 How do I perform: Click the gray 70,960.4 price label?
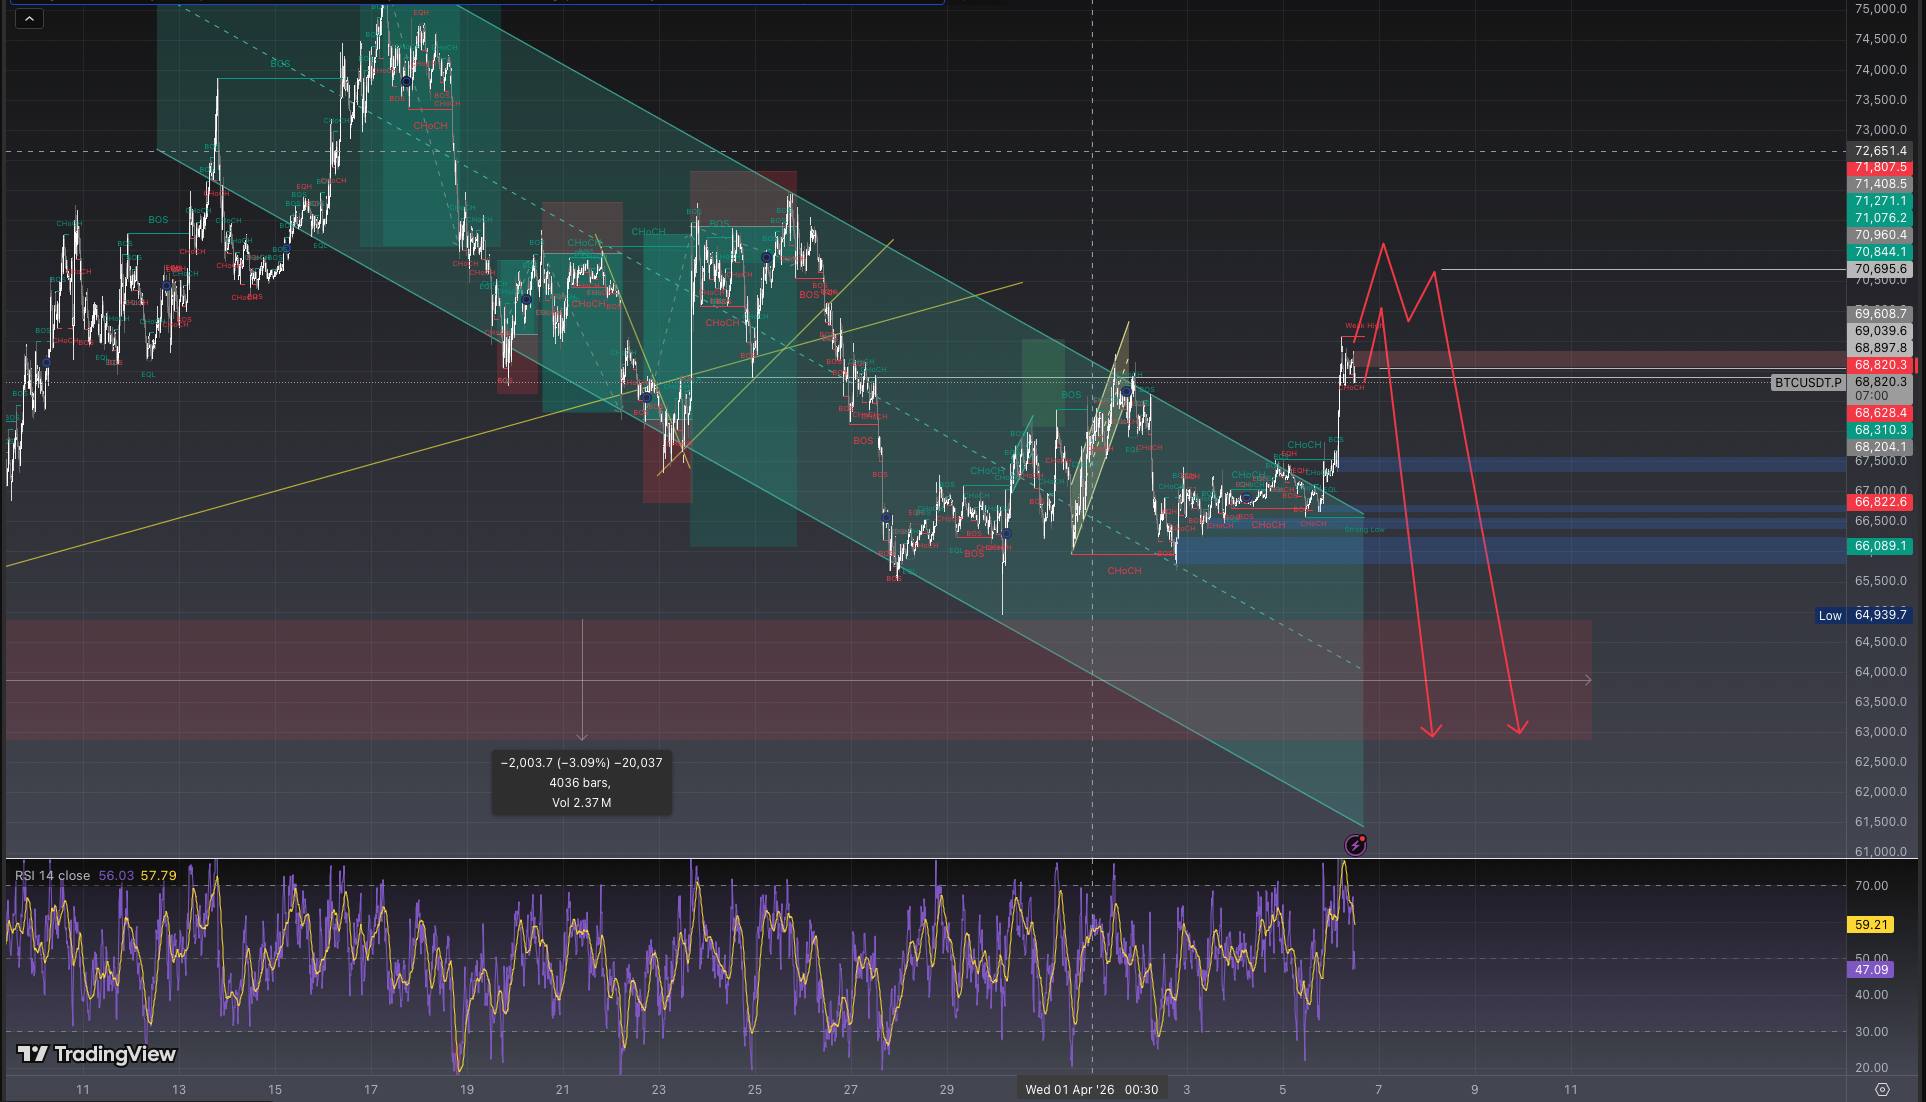click(x=1880, y=235)
